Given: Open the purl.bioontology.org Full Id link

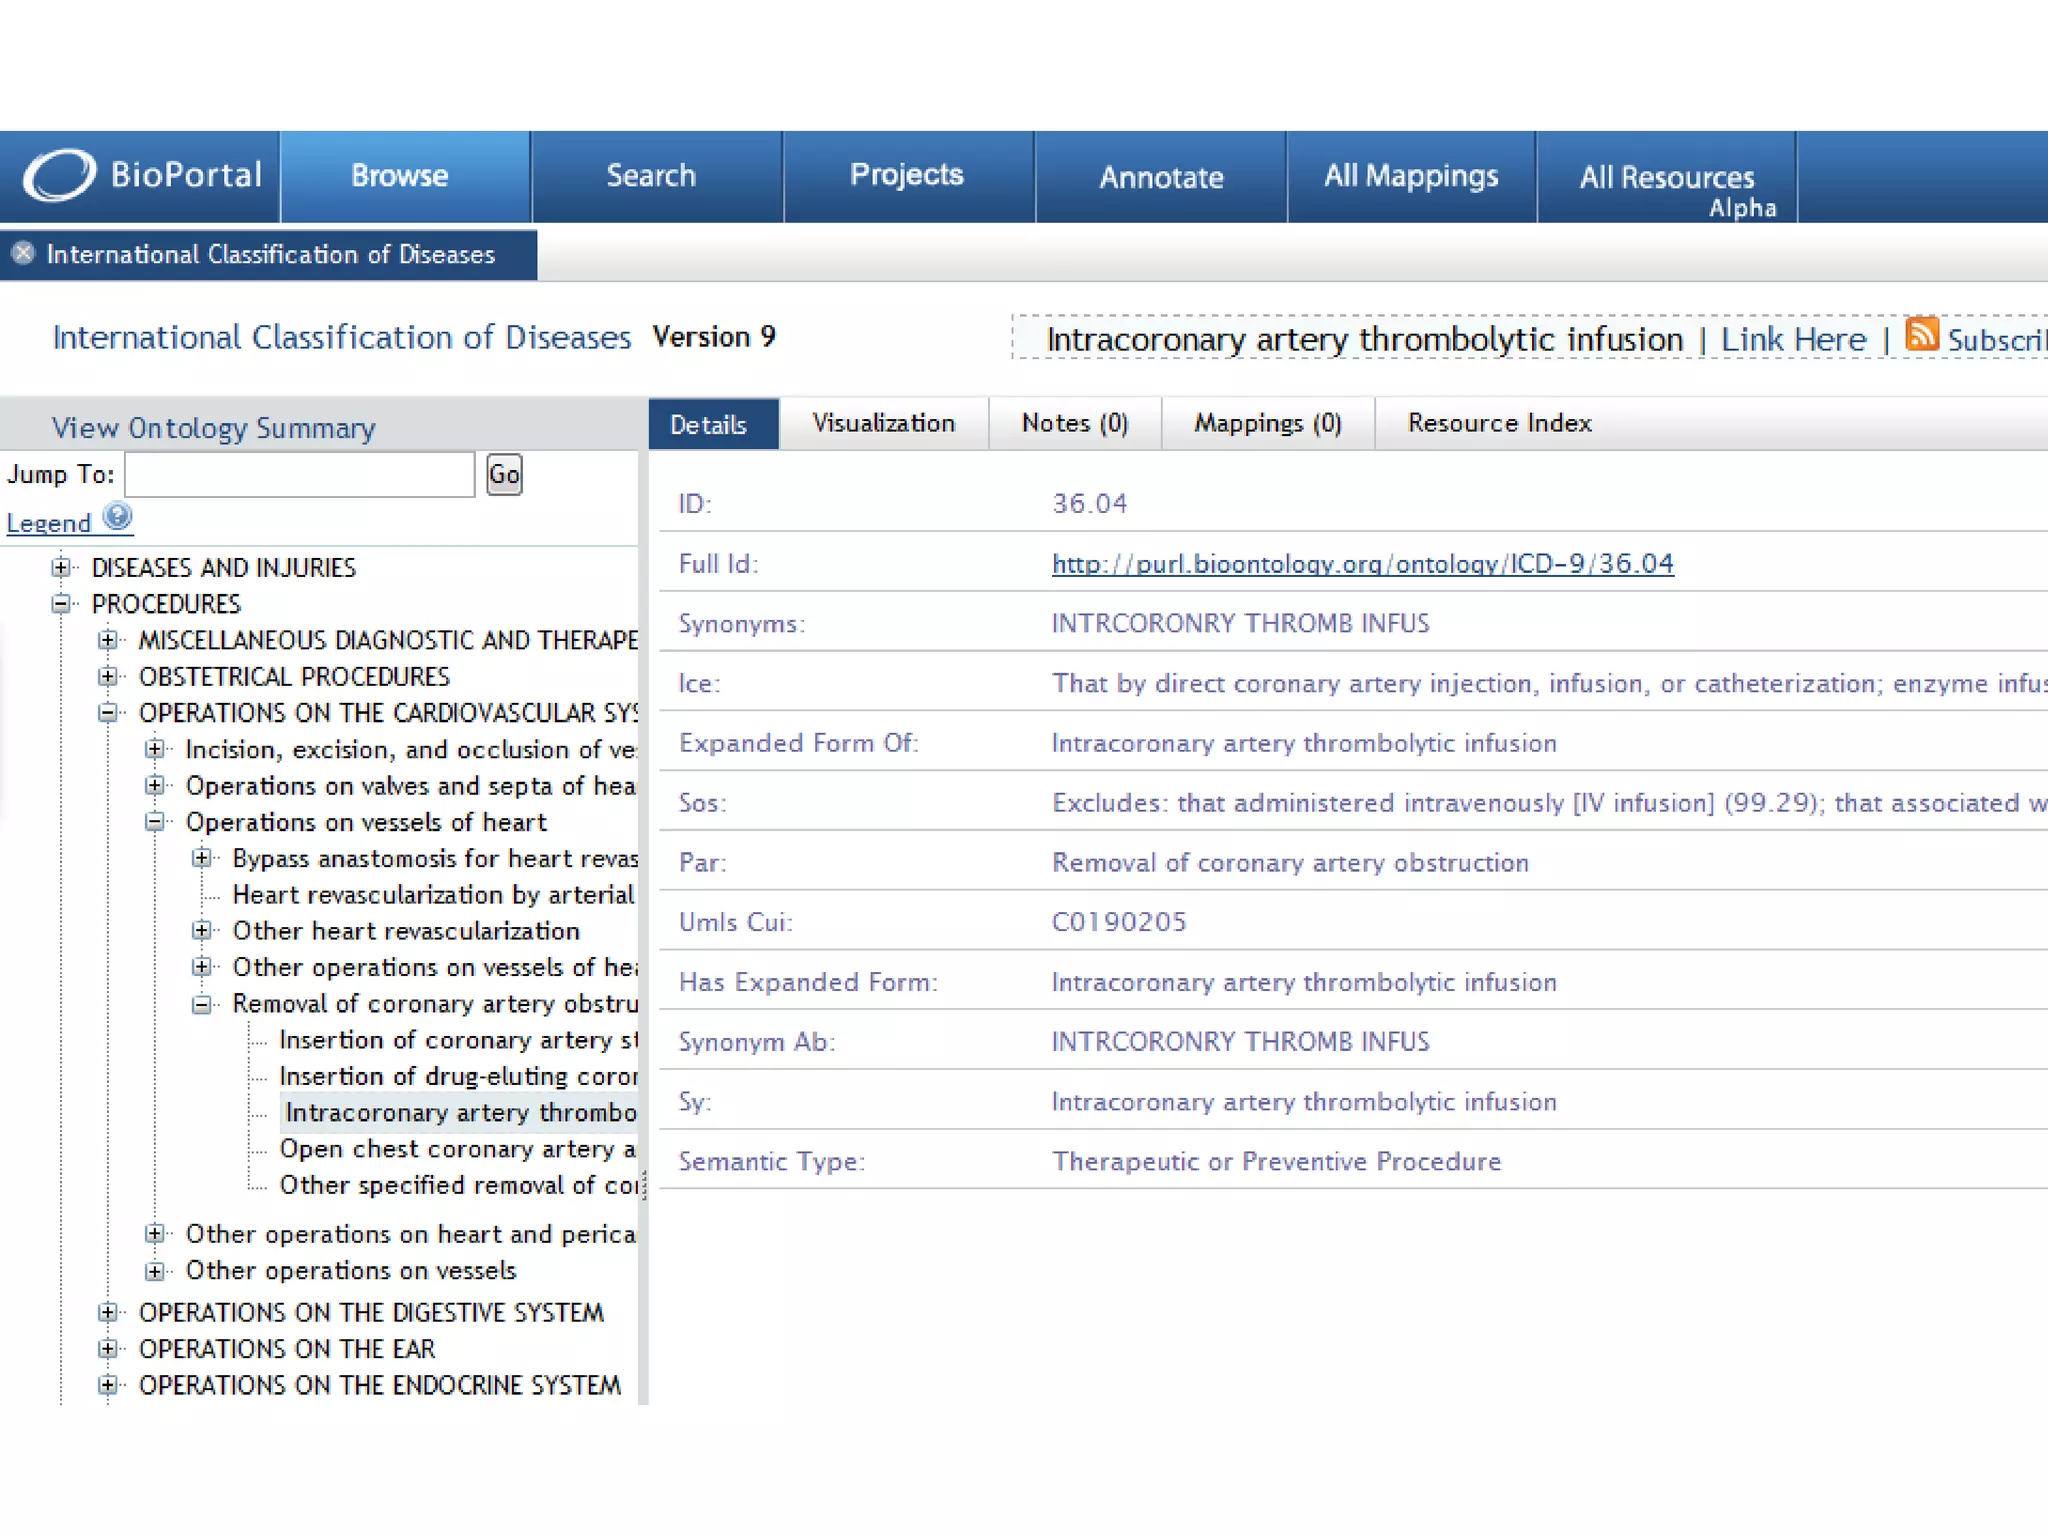Looking at the screenshot, I should point(1362,564).
